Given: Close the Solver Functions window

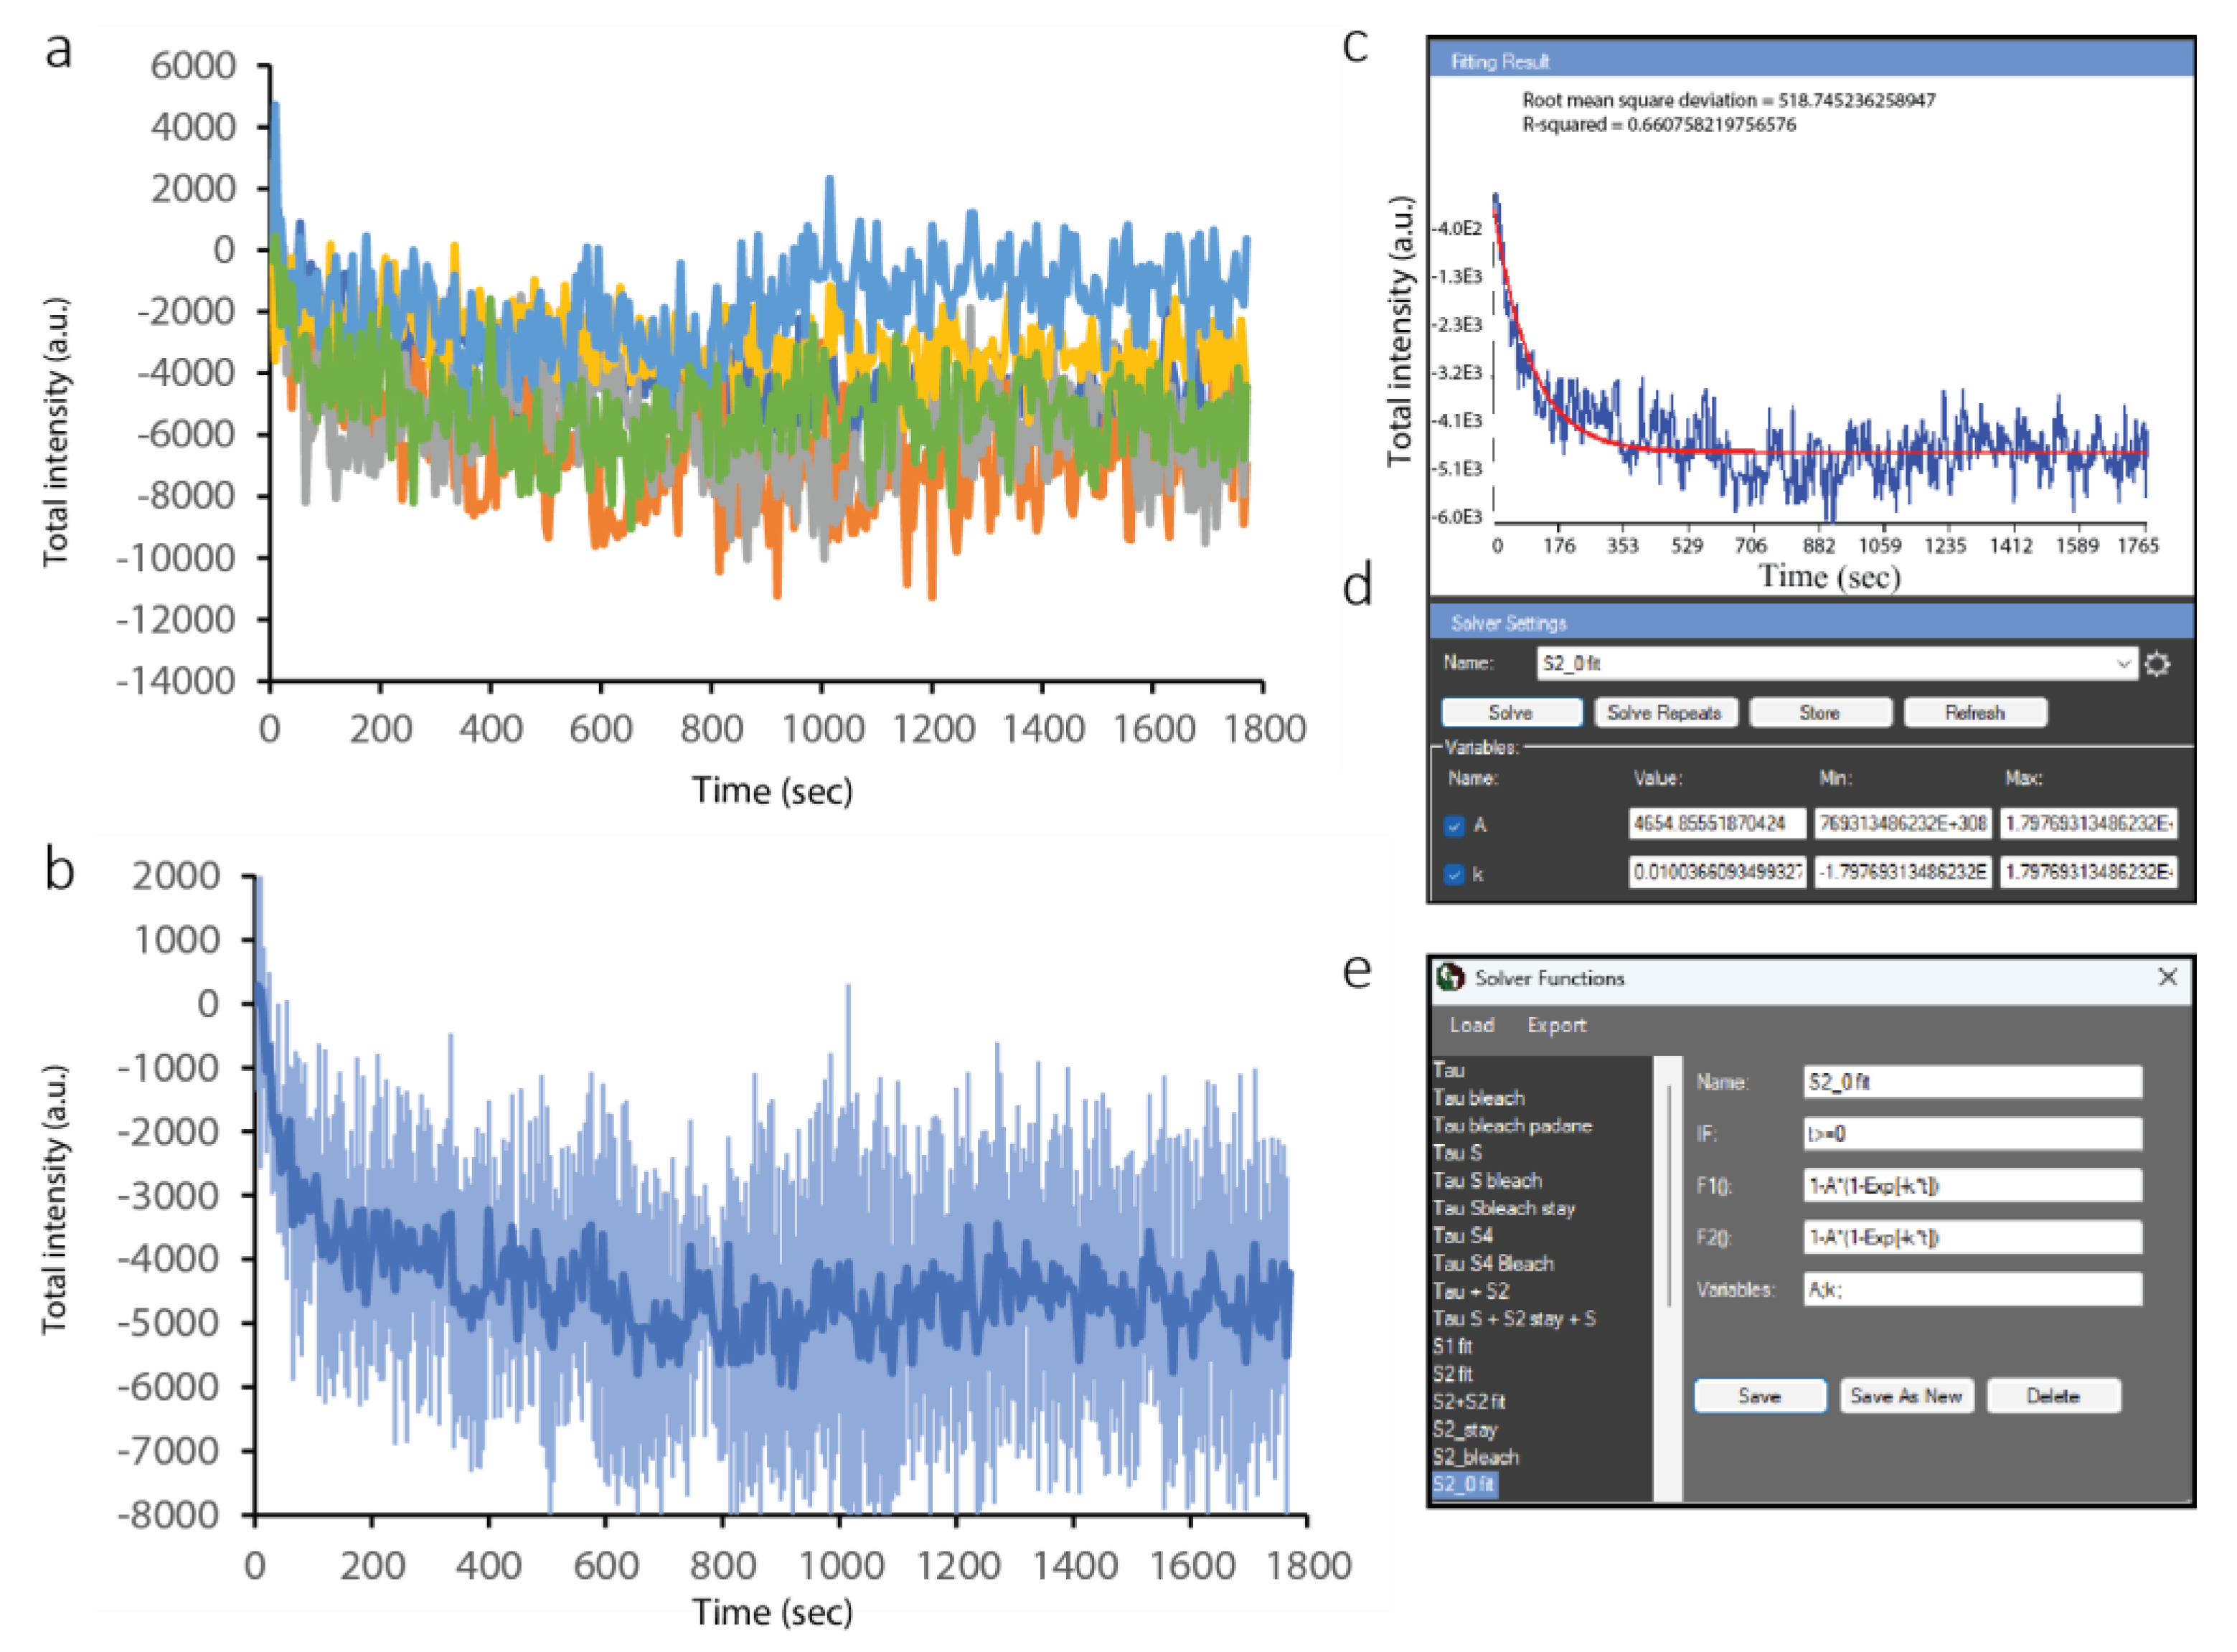Looking at the screenshot, I should [x=2167, y=977].
